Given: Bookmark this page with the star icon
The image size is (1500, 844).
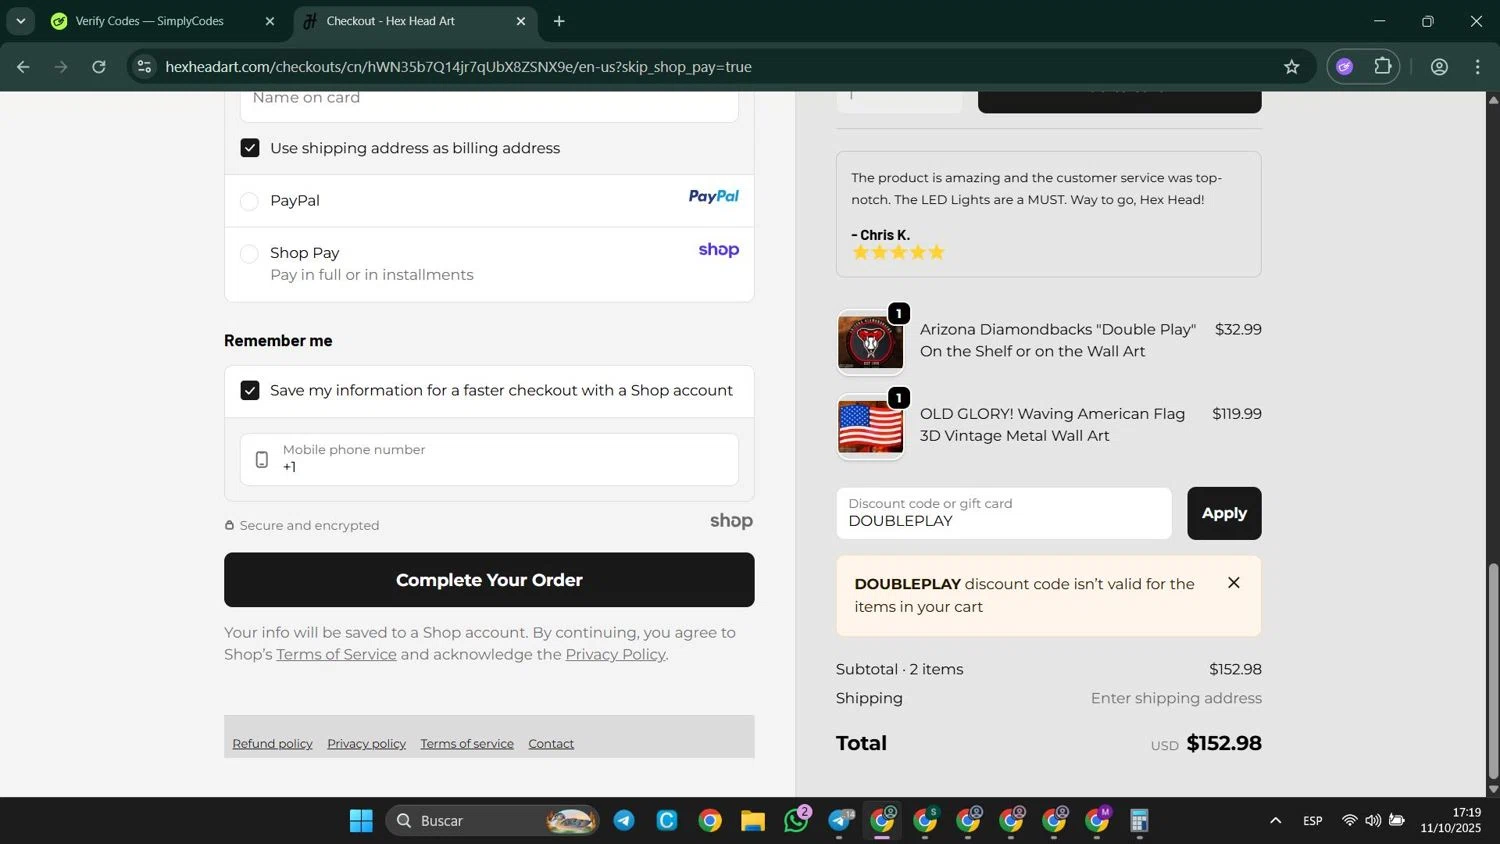Looking at the screenshot, I should [1292, 67].
